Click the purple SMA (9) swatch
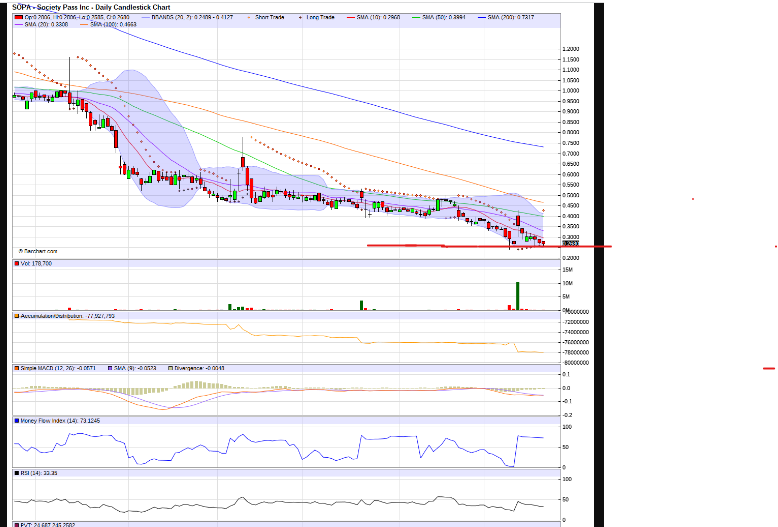 coord(110,368)
